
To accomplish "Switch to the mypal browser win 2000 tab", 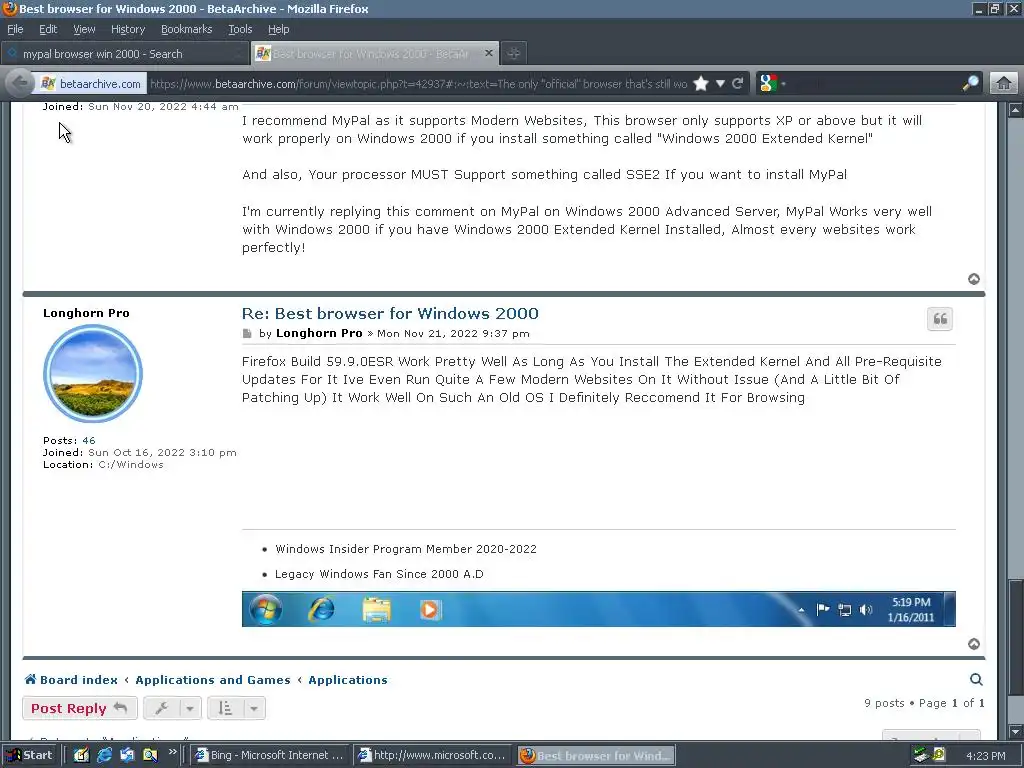I will point(125,54).
